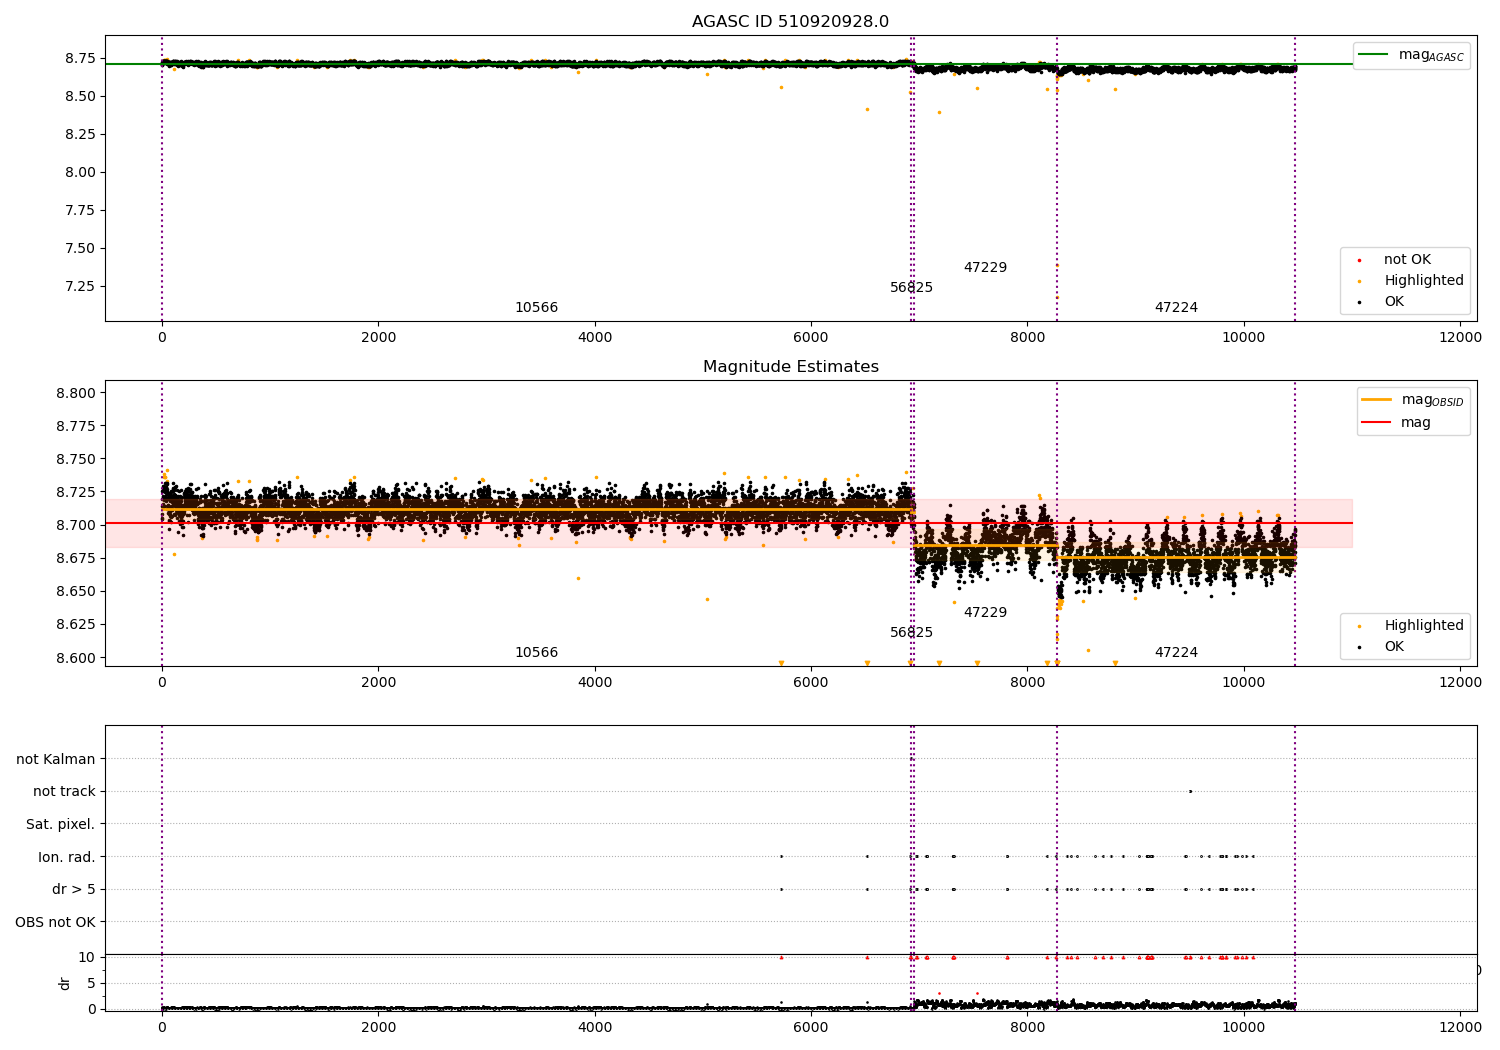
Task: Click obsid label 47224 in Magnitude Estimates plot
Action: point(1176,653)
